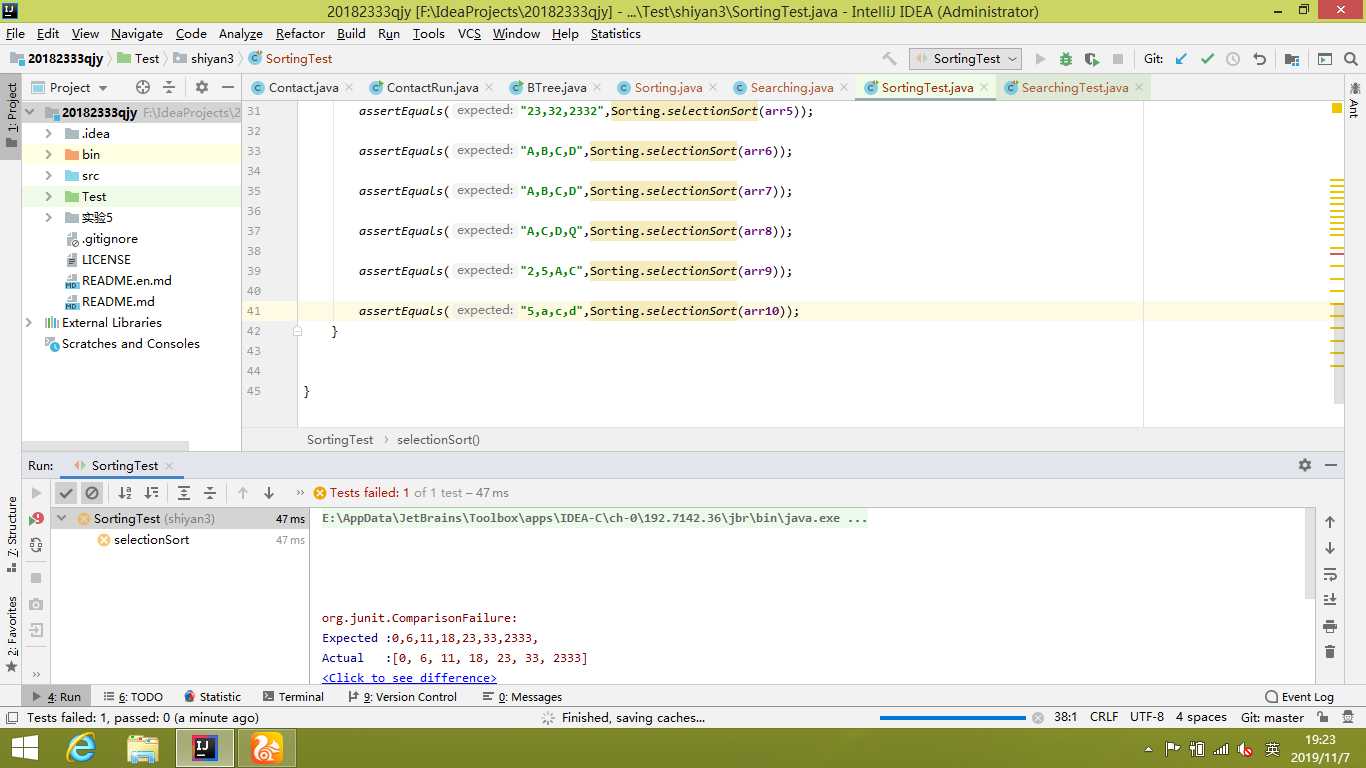This screenshot has height=768, width=1366.
Task: Switch to Sorting.java editor tab
Action: 668,87
